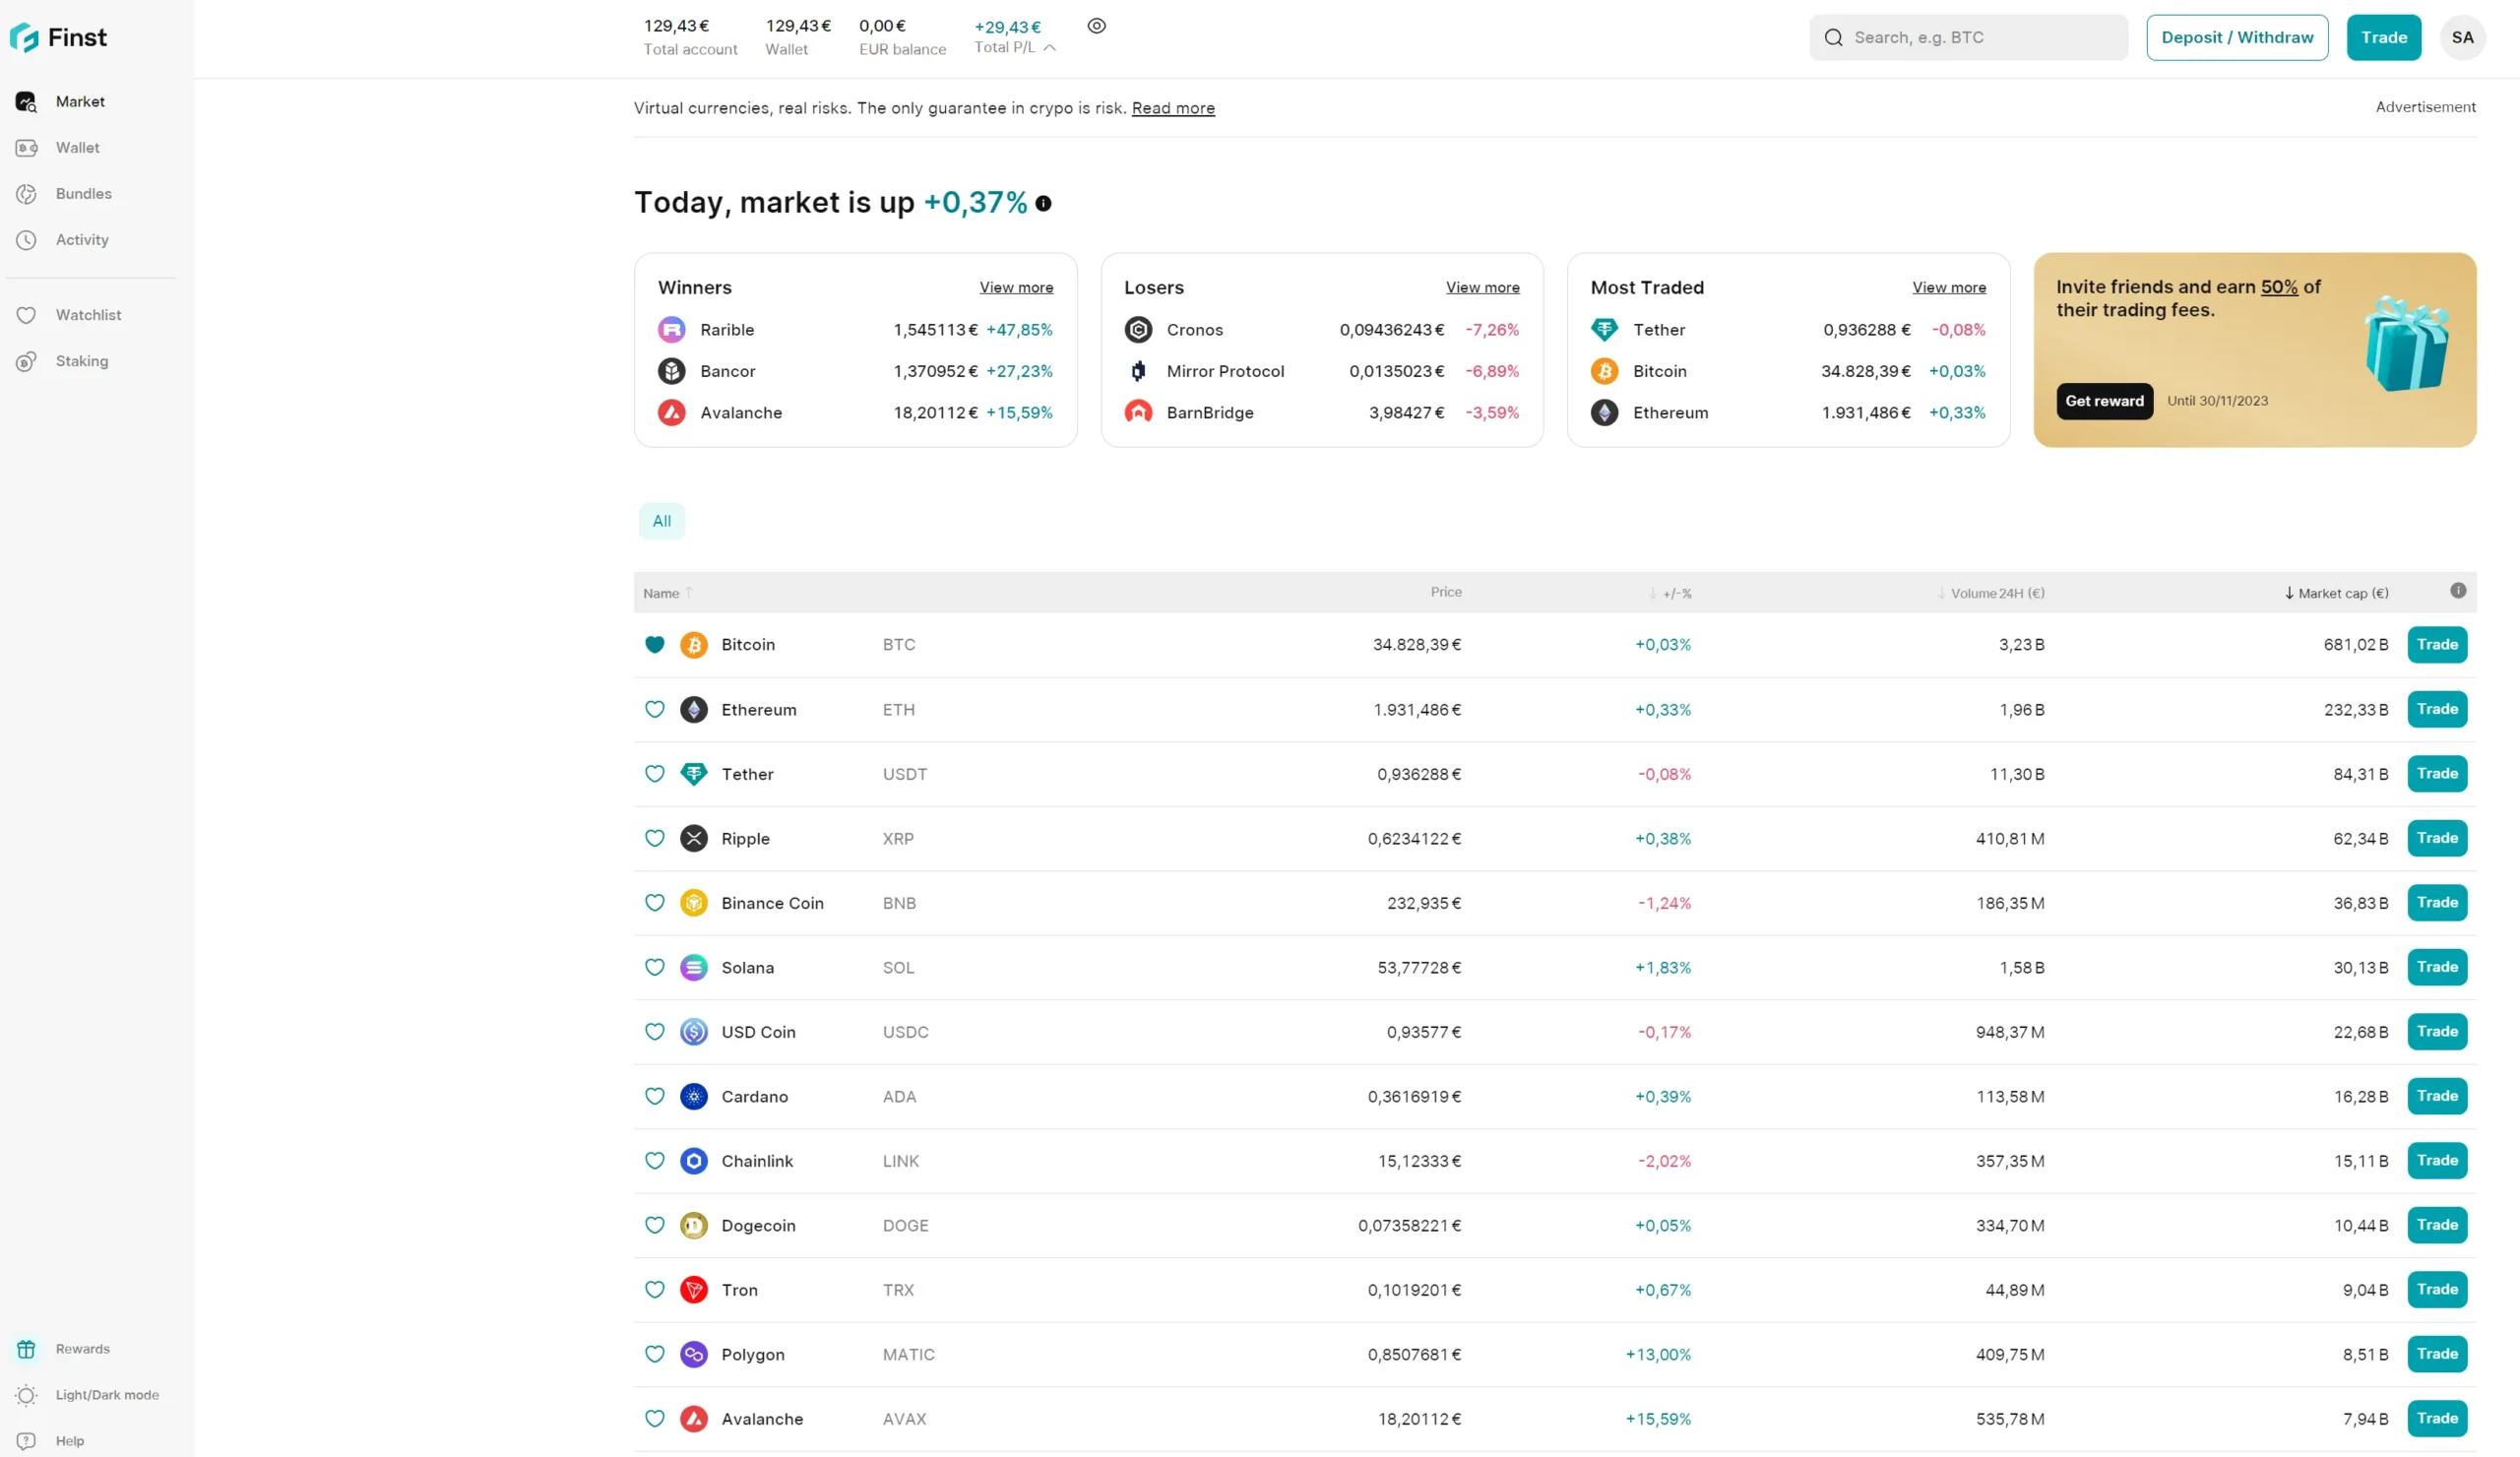The width and height of the screenshot is (2520, 1457).
Task: Click Trade button for Ethereum row
Action: (2437, 709)
